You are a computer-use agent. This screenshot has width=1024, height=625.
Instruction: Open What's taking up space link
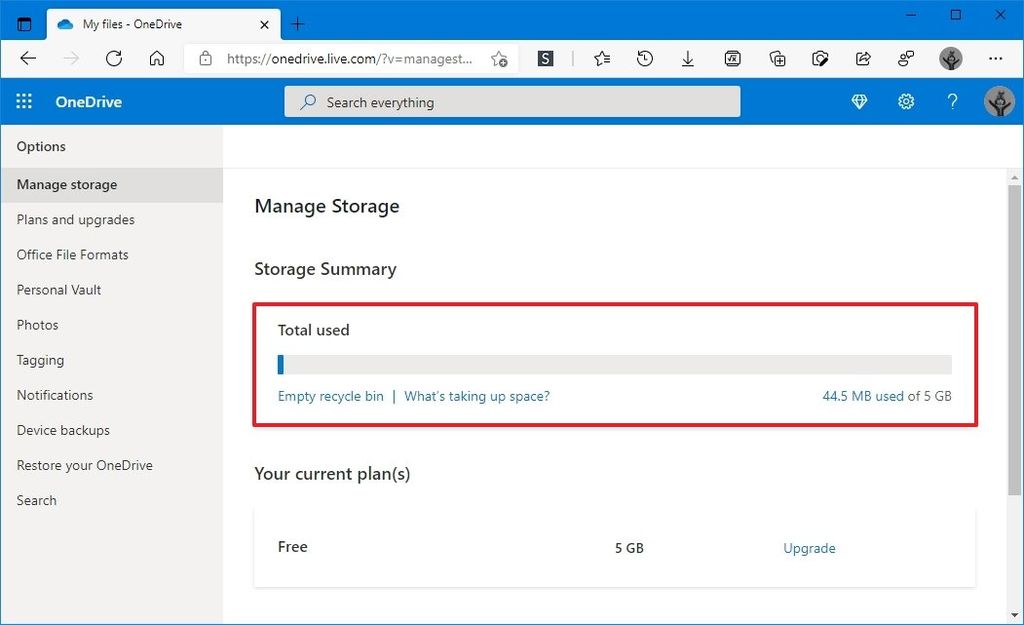(x=477, y=396)
